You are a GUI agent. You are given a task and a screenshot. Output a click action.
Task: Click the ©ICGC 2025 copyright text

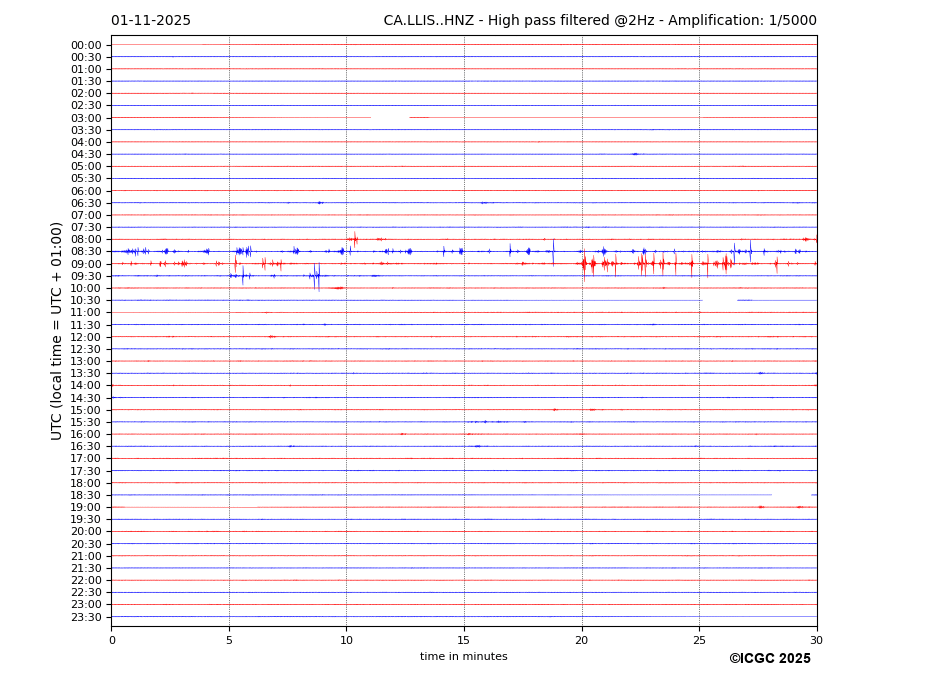pos(769,659)
